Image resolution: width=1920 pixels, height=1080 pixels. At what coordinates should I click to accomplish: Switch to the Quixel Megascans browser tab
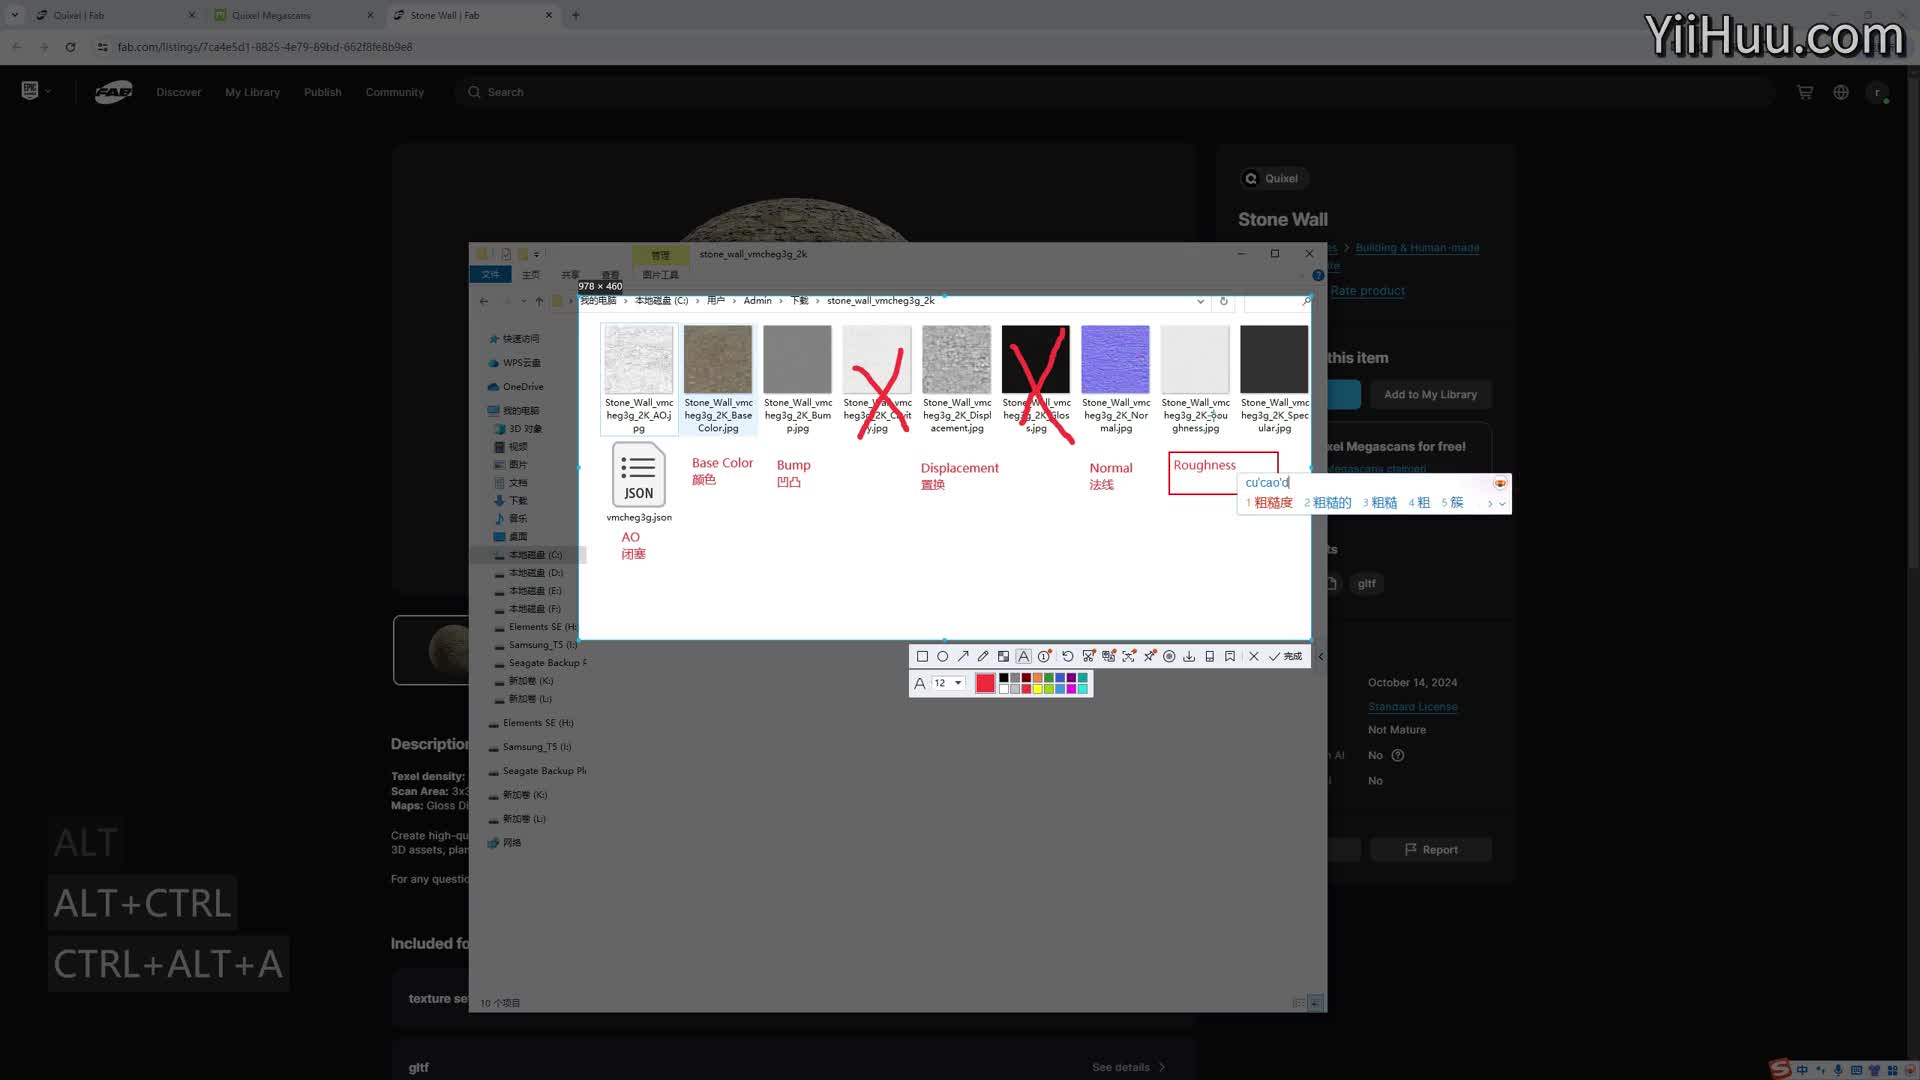coord(271,15)
